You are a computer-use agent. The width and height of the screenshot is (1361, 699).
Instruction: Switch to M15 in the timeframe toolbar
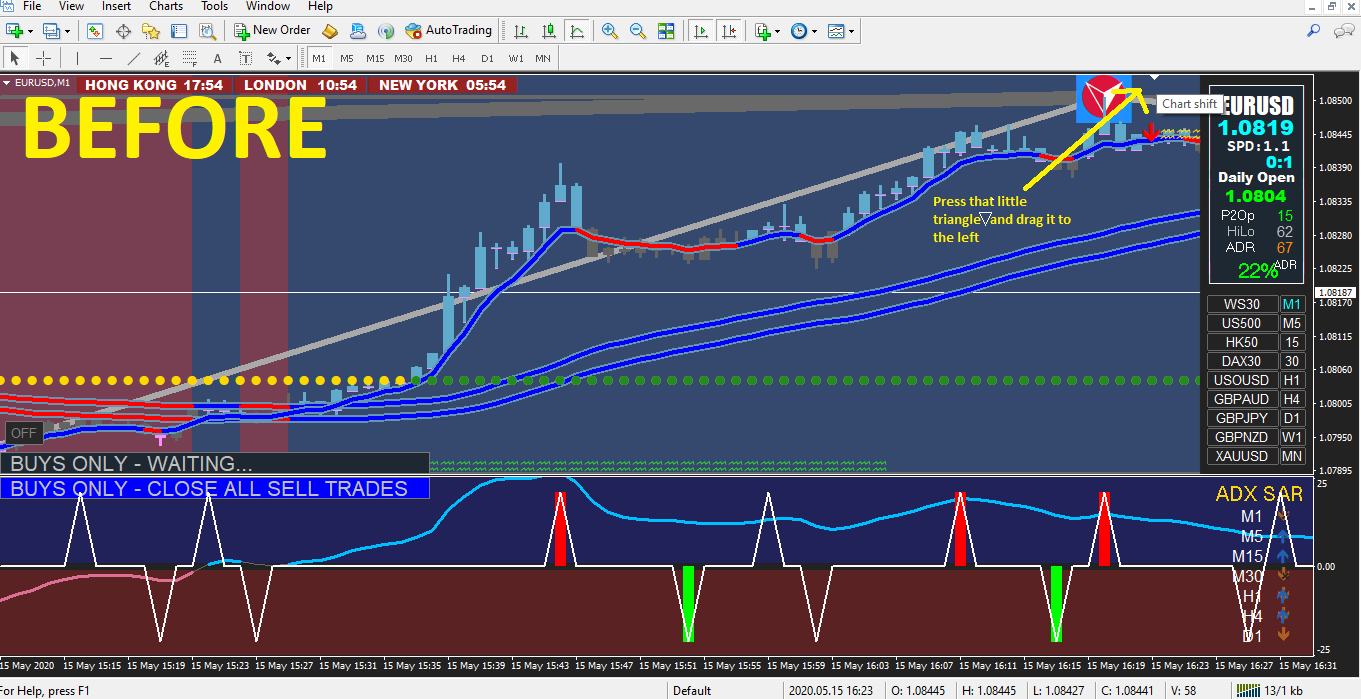click(375, 58)
